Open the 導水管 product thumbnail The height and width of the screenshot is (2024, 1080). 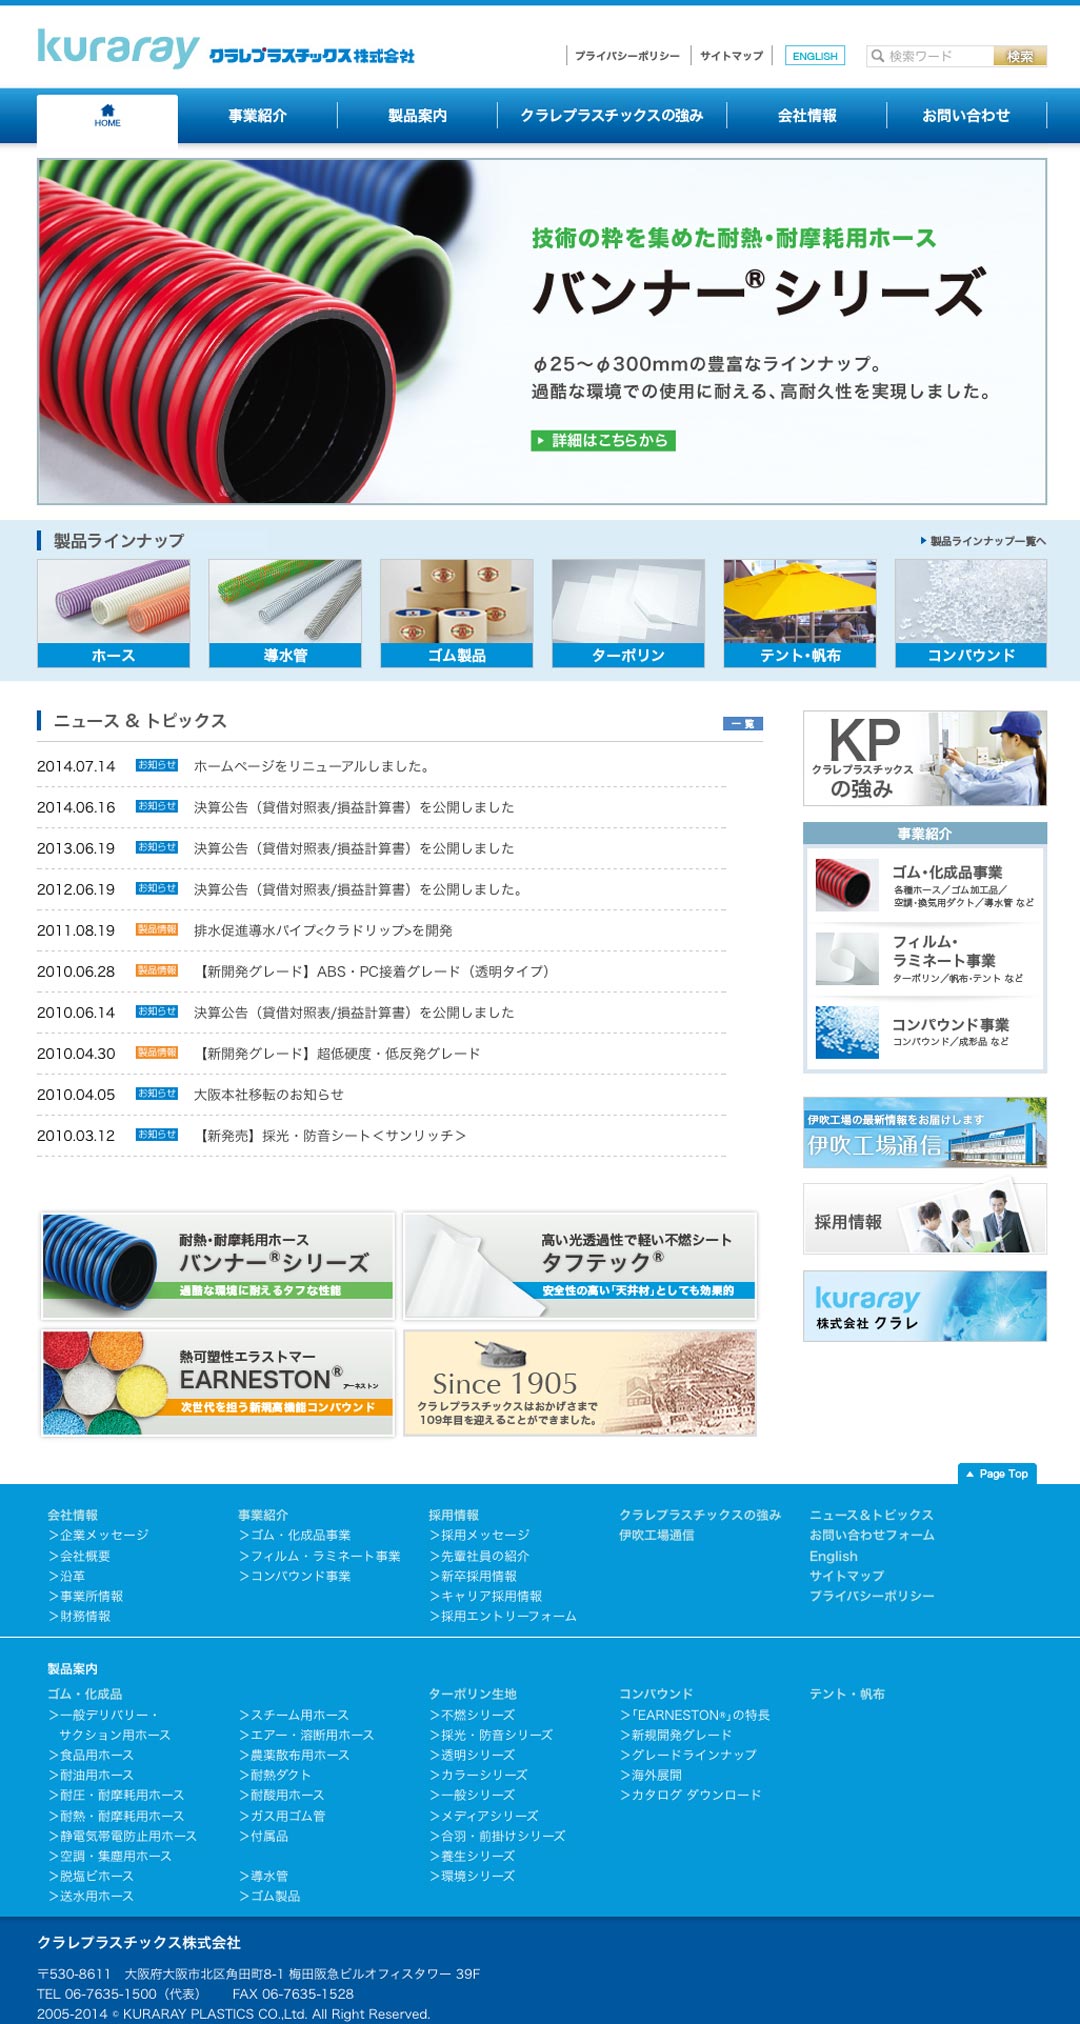(285, 613)
